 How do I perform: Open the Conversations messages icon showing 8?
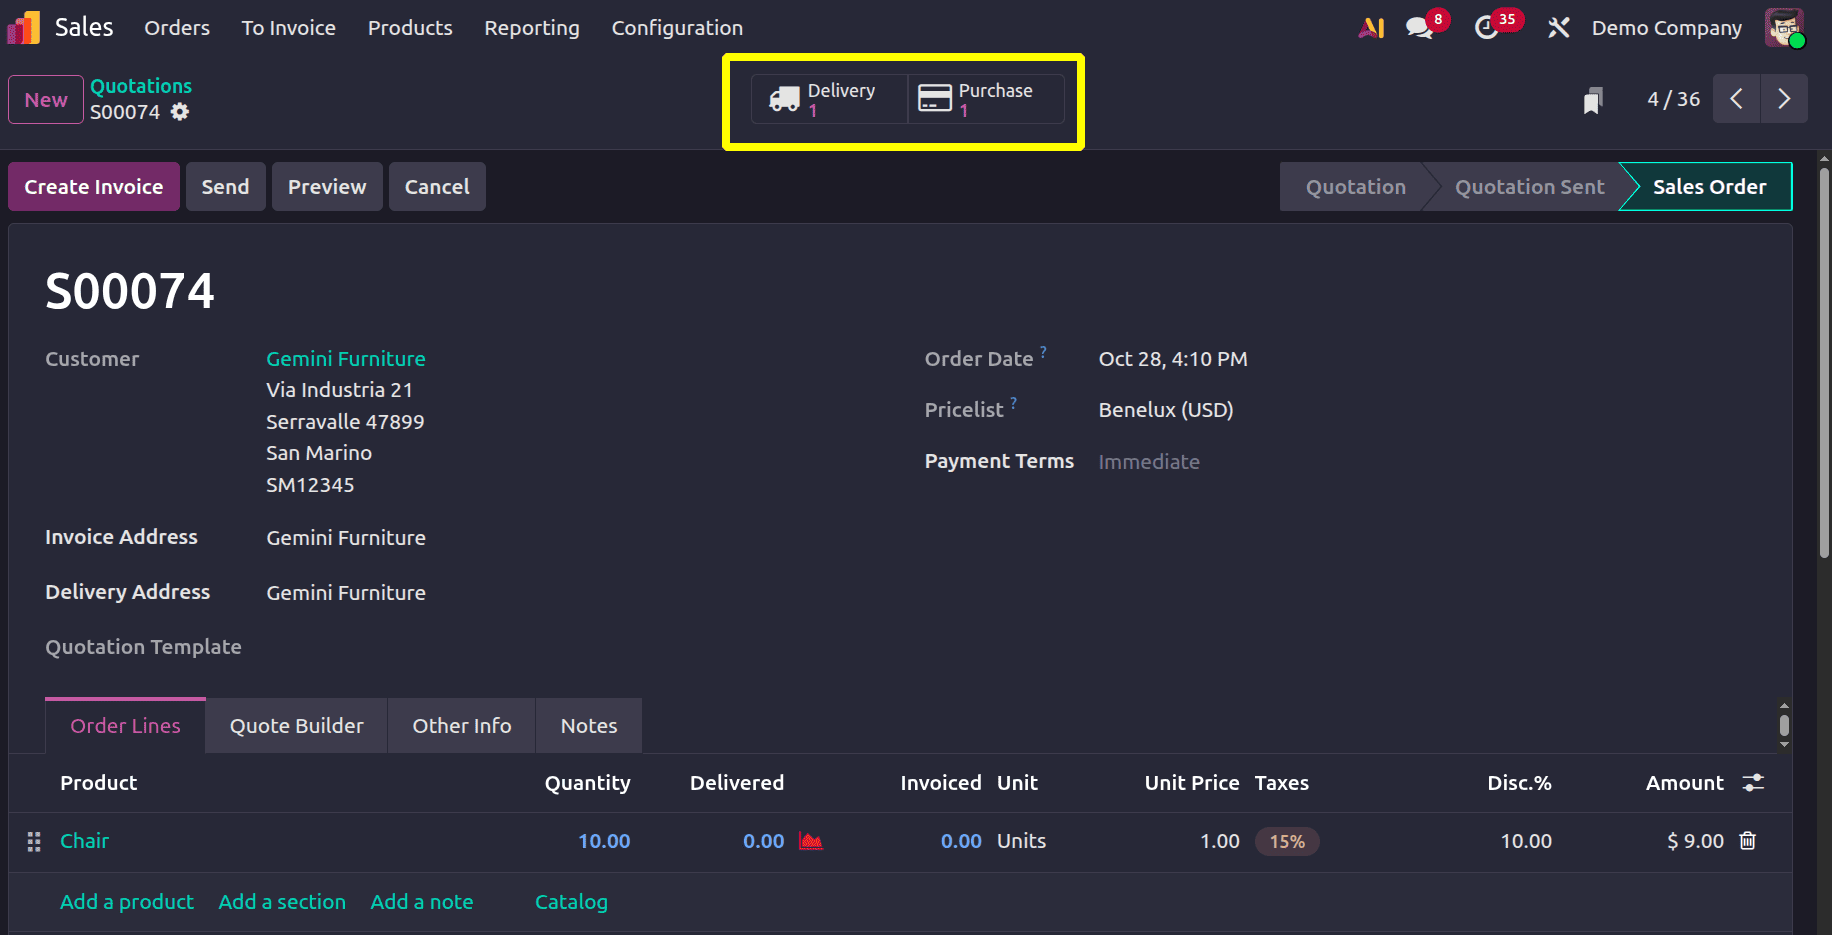(1420, 27)
